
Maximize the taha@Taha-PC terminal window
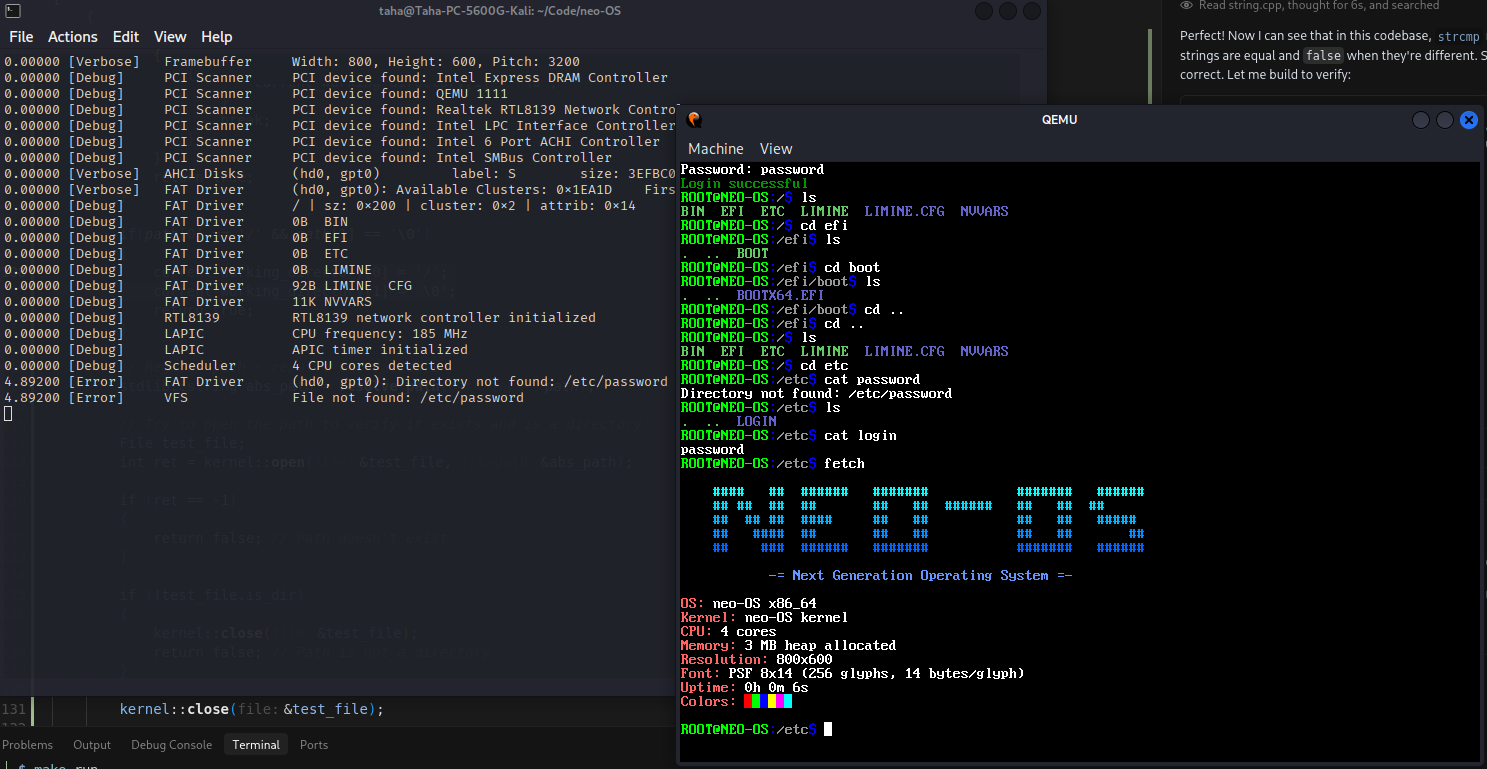coord(1008,11)
